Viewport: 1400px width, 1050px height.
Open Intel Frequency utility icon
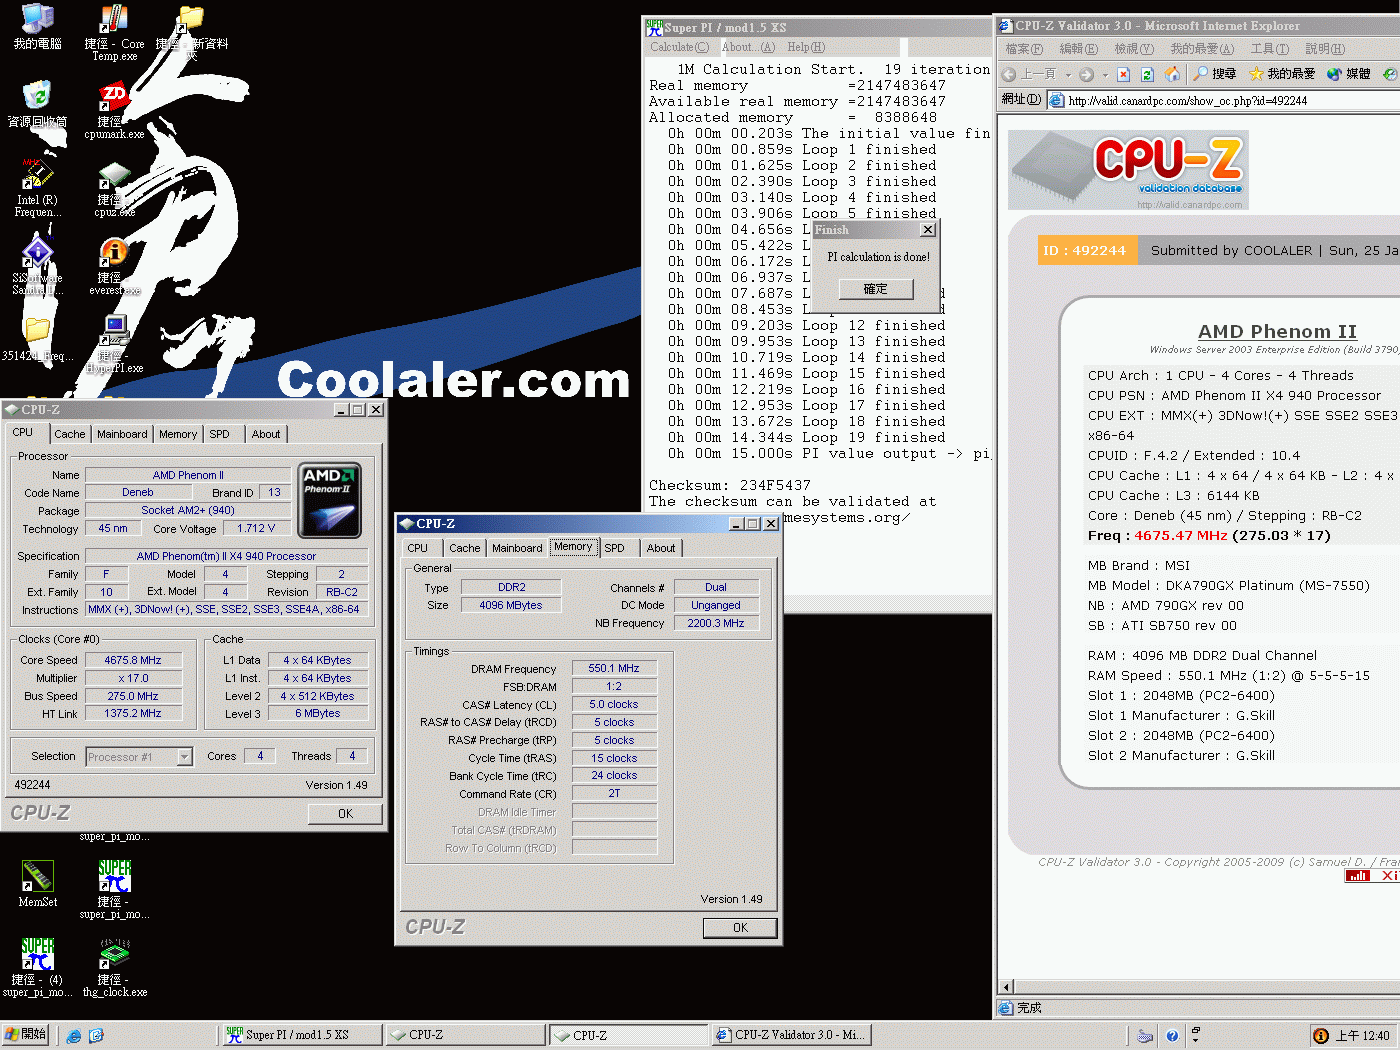pos(37,188)
